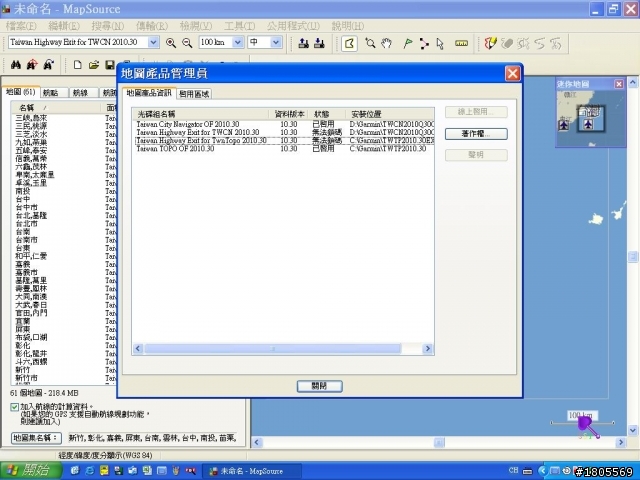The width and height of the screenshot is (640, 480).
Task: Click the first track edit pencil icon
Action: (x=490, y=43)
